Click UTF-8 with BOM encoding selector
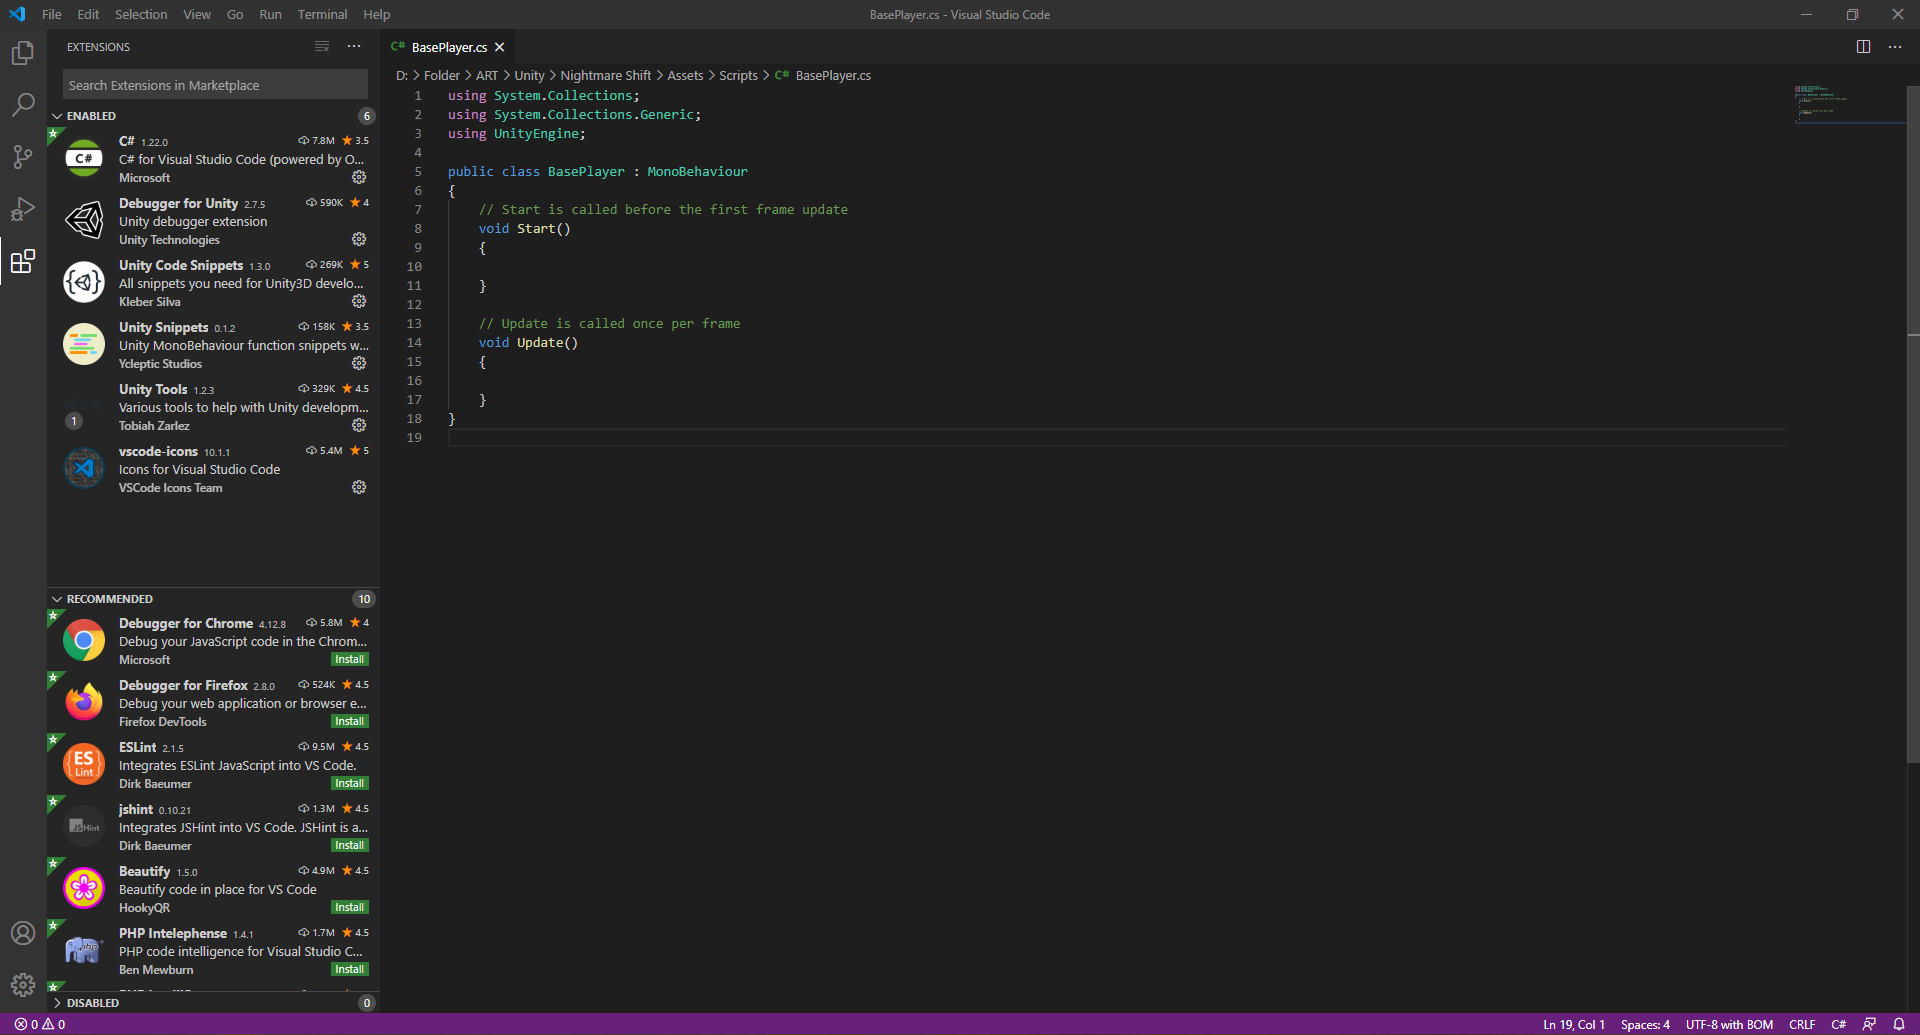Viewport: 1920px width, 1035px height. point(1729,1024)
